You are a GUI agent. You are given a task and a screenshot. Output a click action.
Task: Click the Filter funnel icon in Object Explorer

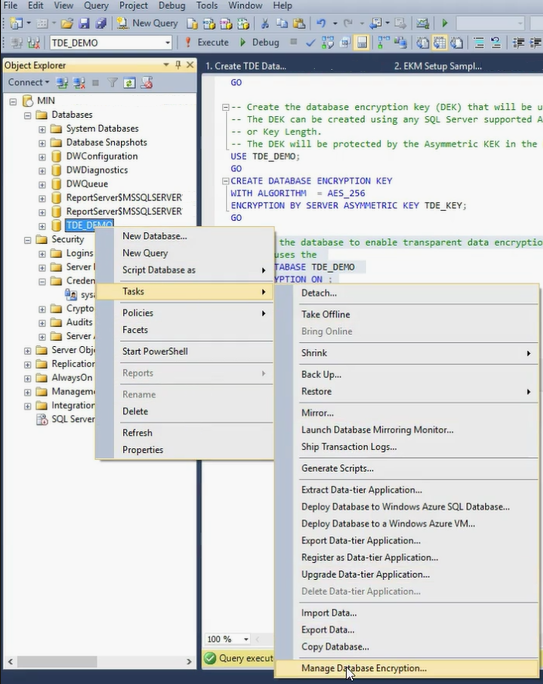(113, 82)
